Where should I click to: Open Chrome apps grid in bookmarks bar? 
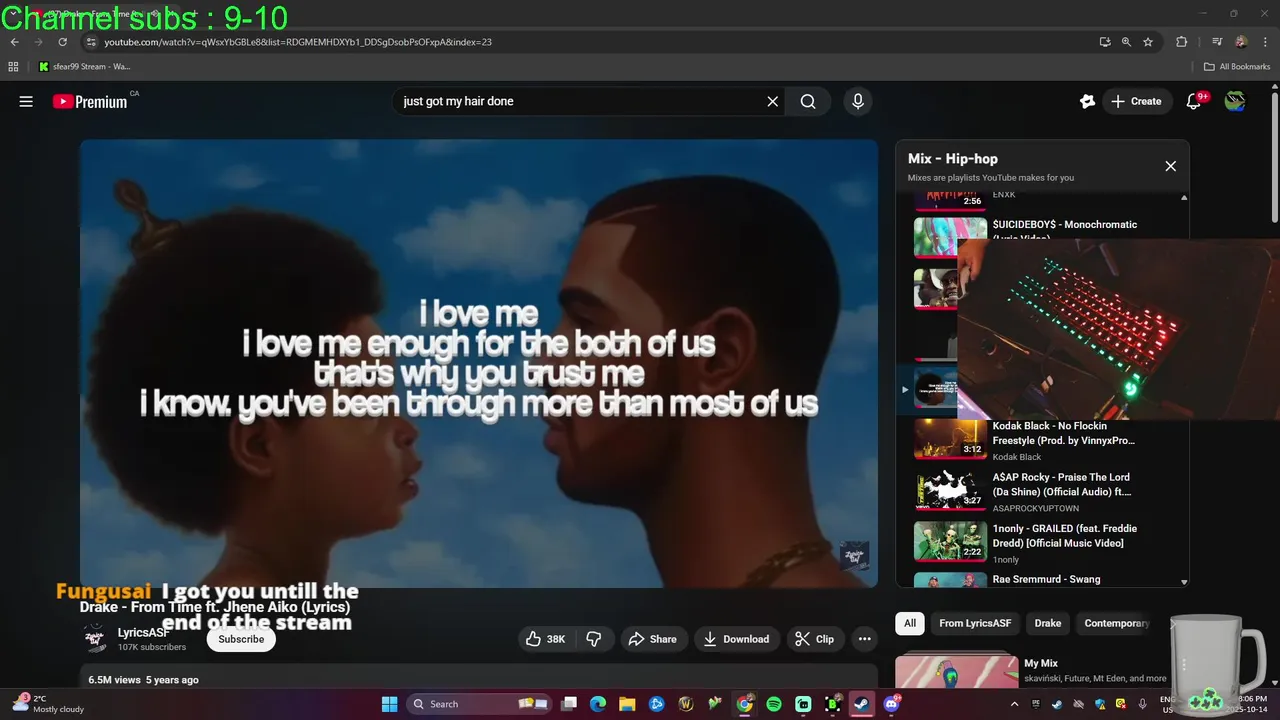(x=13, y=67)
